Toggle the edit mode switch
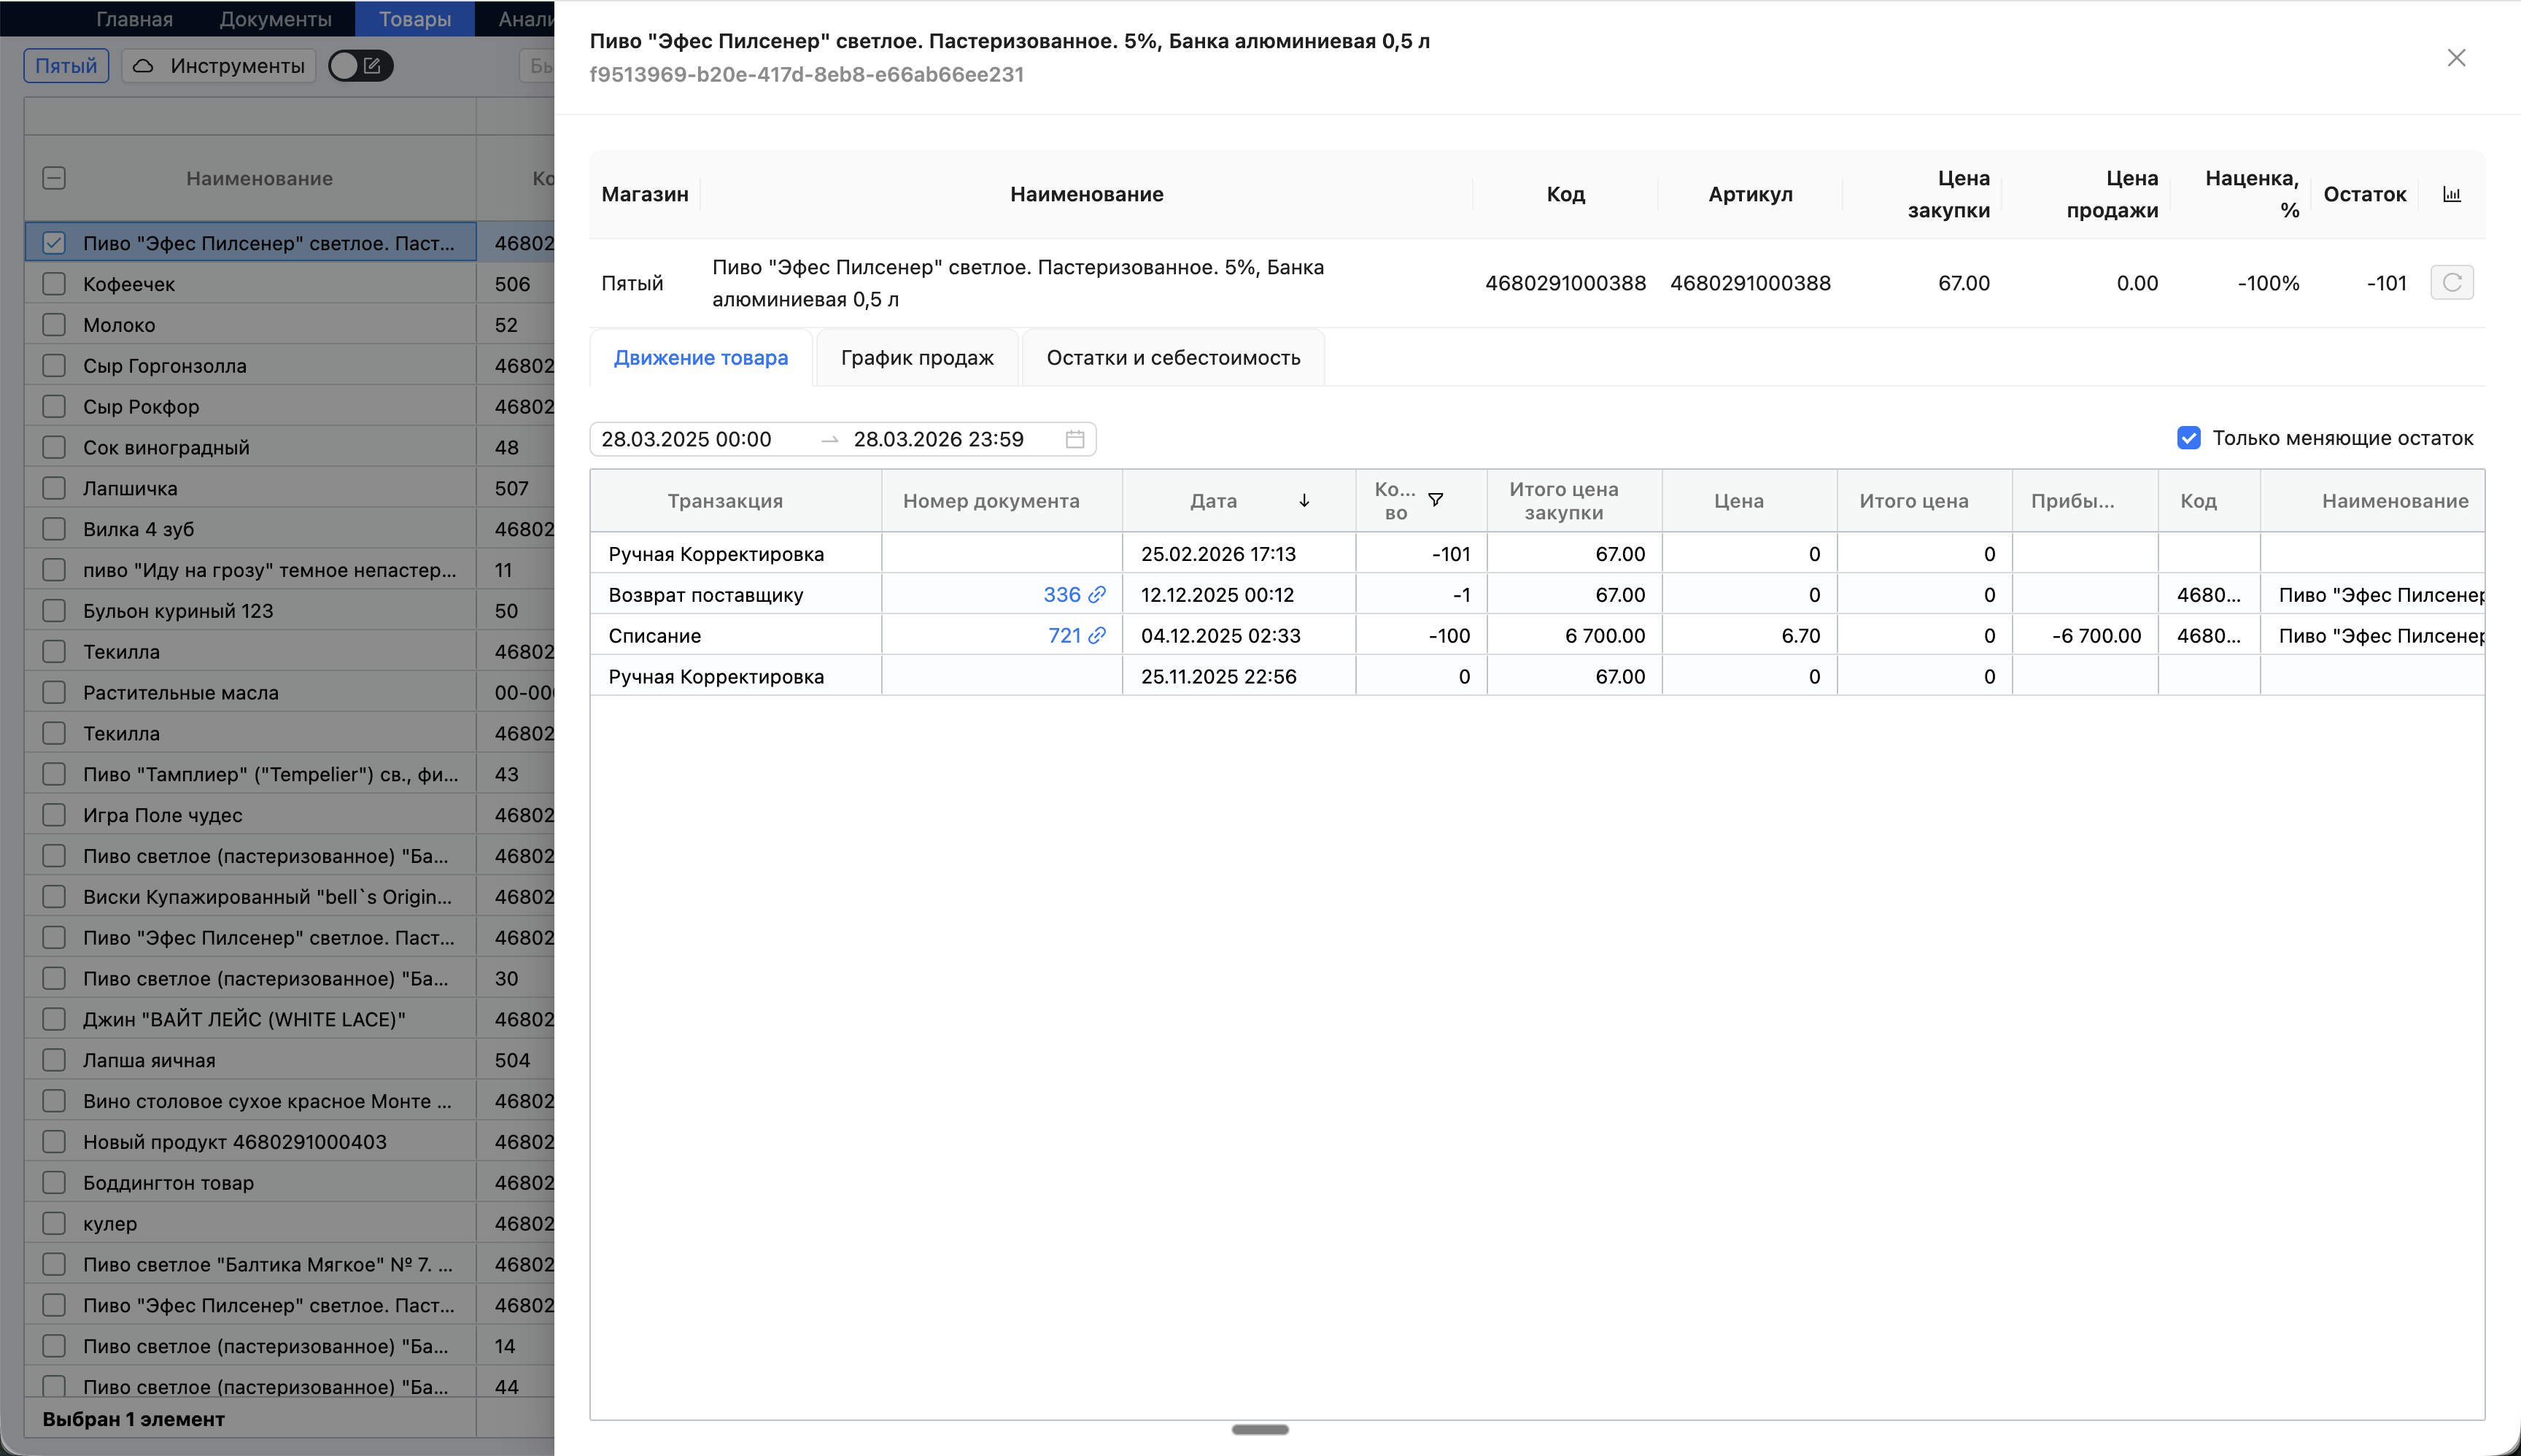Image resolution: width=2521 pixels, height=1456 pixels. coord(360,66)
